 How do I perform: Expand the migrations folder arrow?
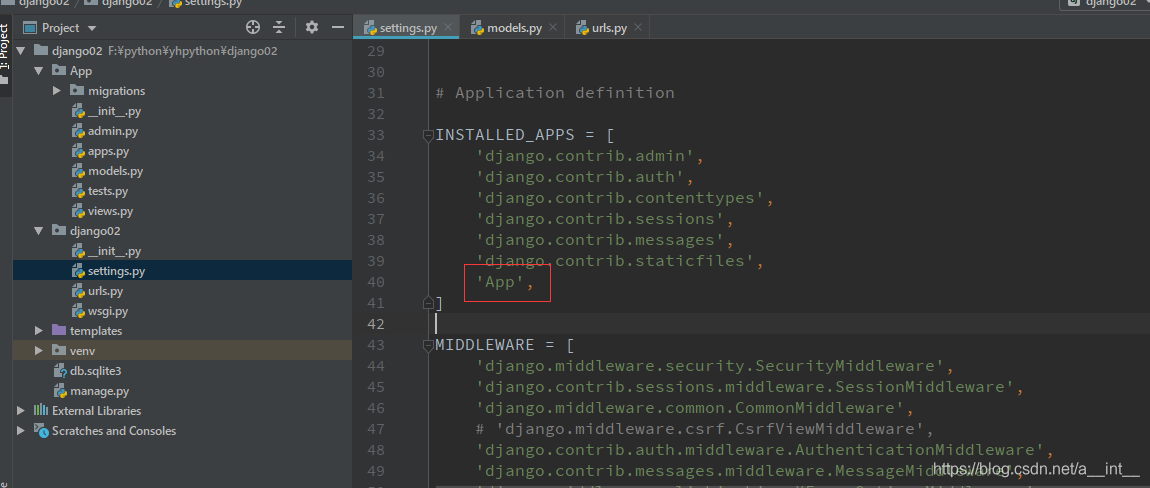point(56,91)
